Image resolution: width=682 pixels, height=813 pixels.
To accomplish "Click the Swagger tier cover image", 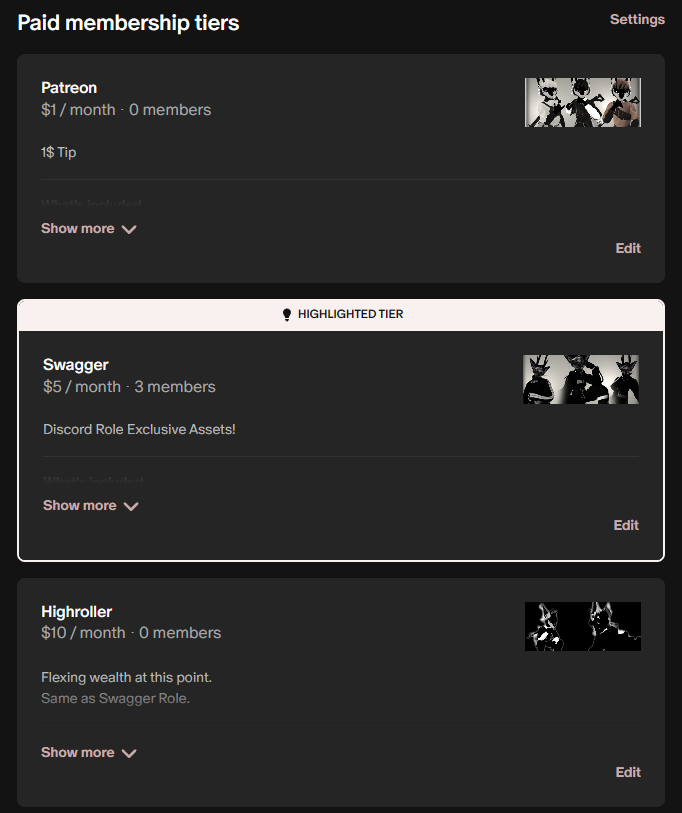I will pyautogui.click(x=580, y=380).
